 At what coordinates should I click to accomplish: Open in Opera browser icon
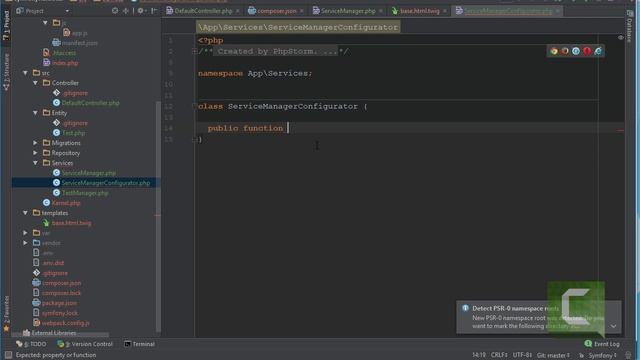click(x=587, y=51)
